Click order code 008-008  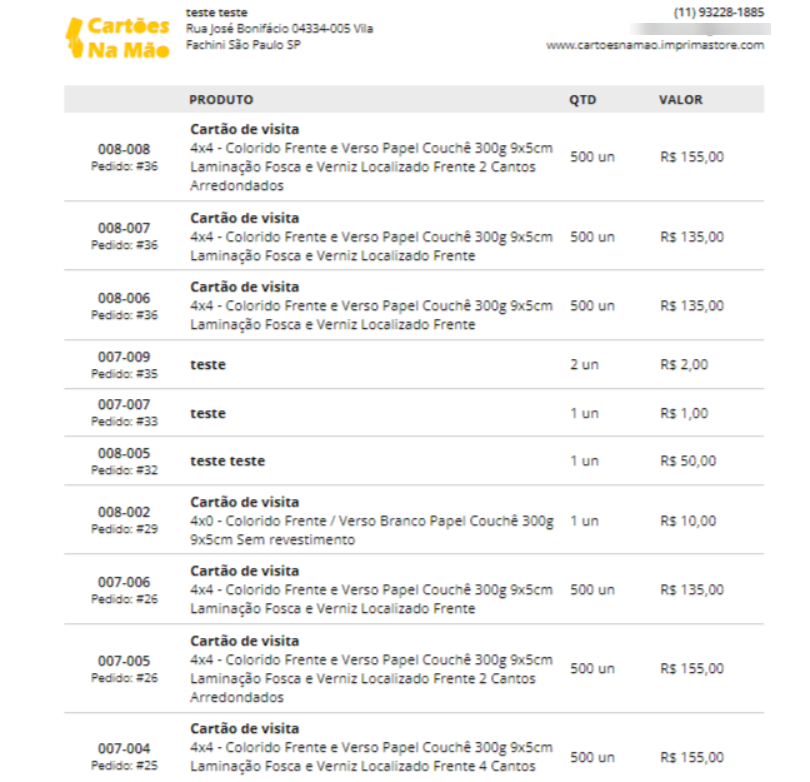coord(124,149)
